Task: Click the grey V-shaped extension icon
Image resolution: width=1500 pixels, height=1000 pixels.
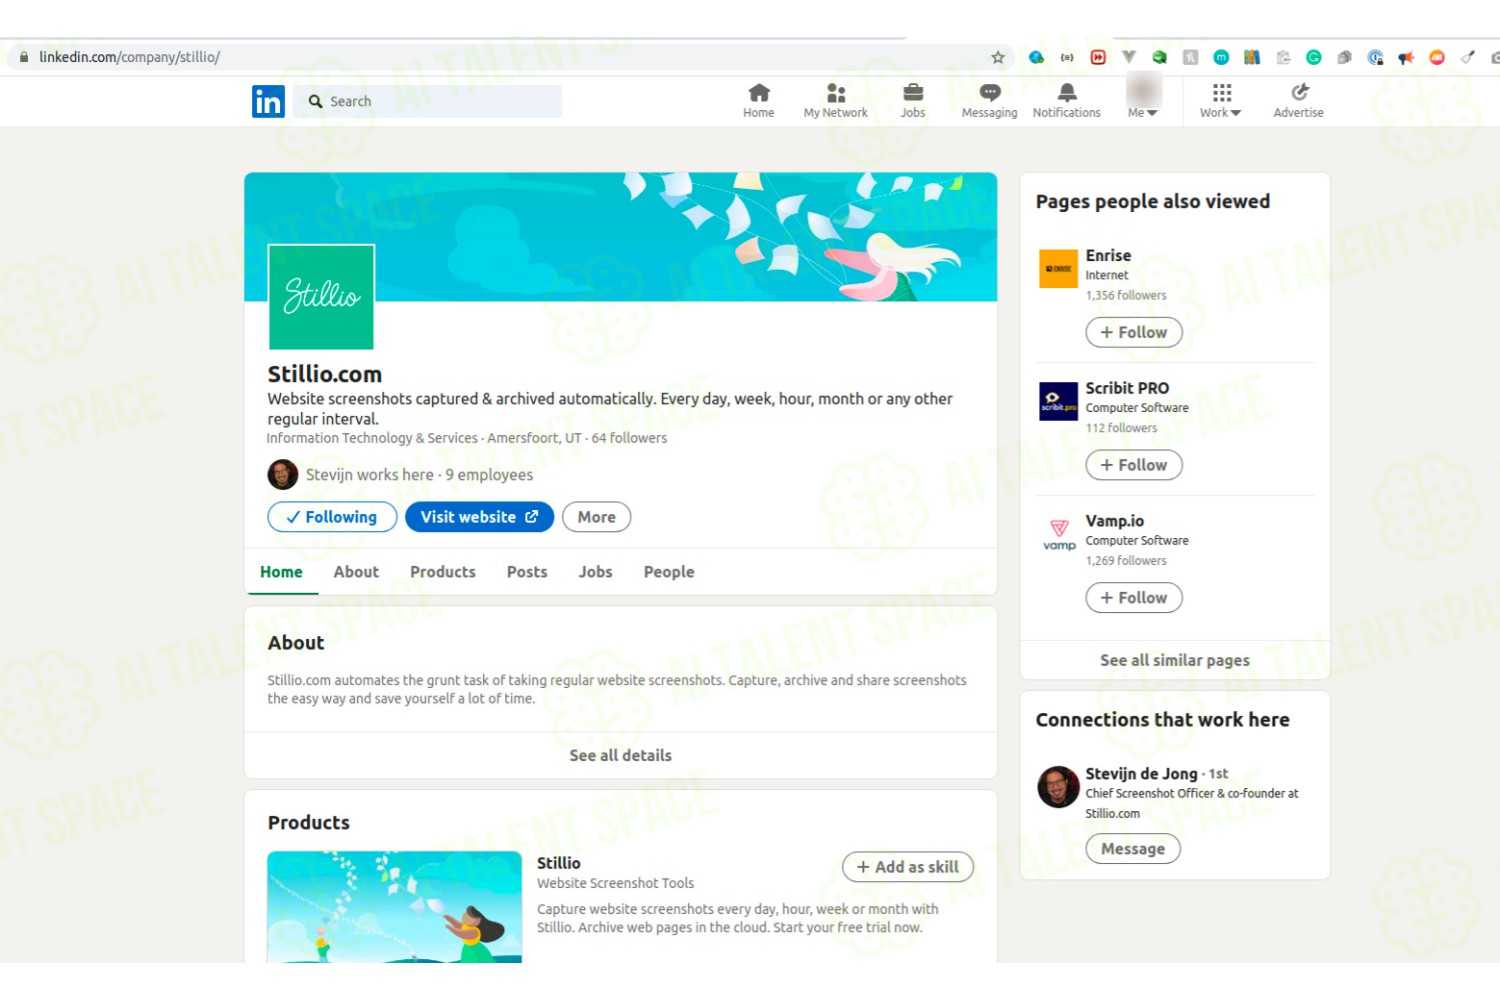Action: 1129,58
